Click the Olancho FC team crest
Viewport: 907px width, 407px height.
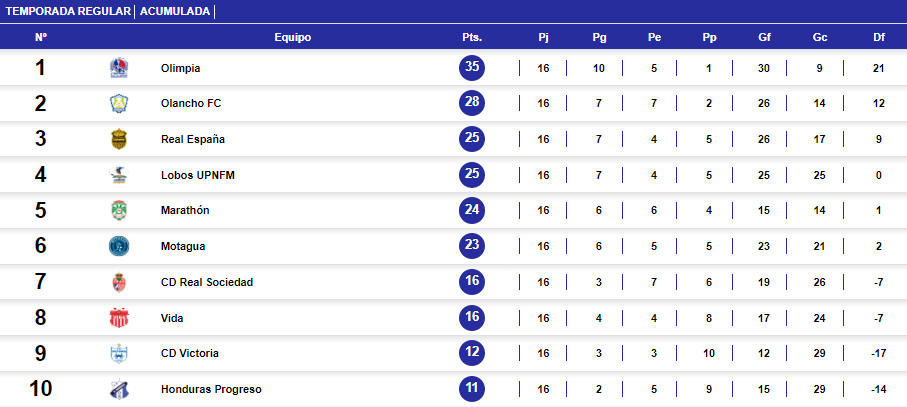118,104
